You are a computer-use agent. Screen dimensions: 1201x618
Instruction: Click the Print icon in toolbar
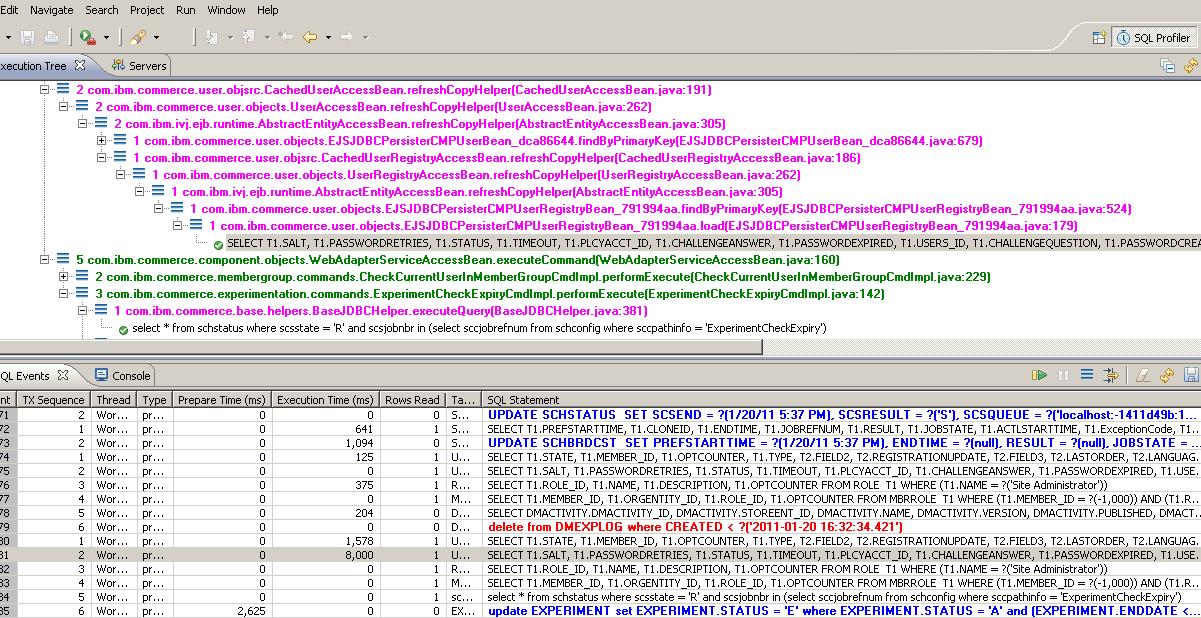pos(51,37)
